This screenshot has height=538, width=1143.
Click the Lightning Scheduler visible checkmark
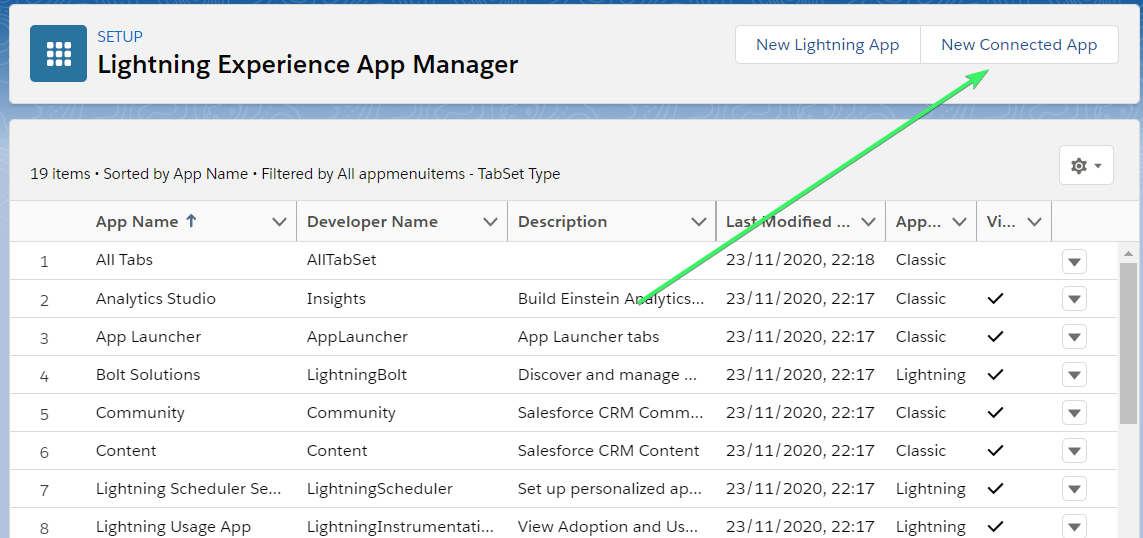(x=995, y=488)
